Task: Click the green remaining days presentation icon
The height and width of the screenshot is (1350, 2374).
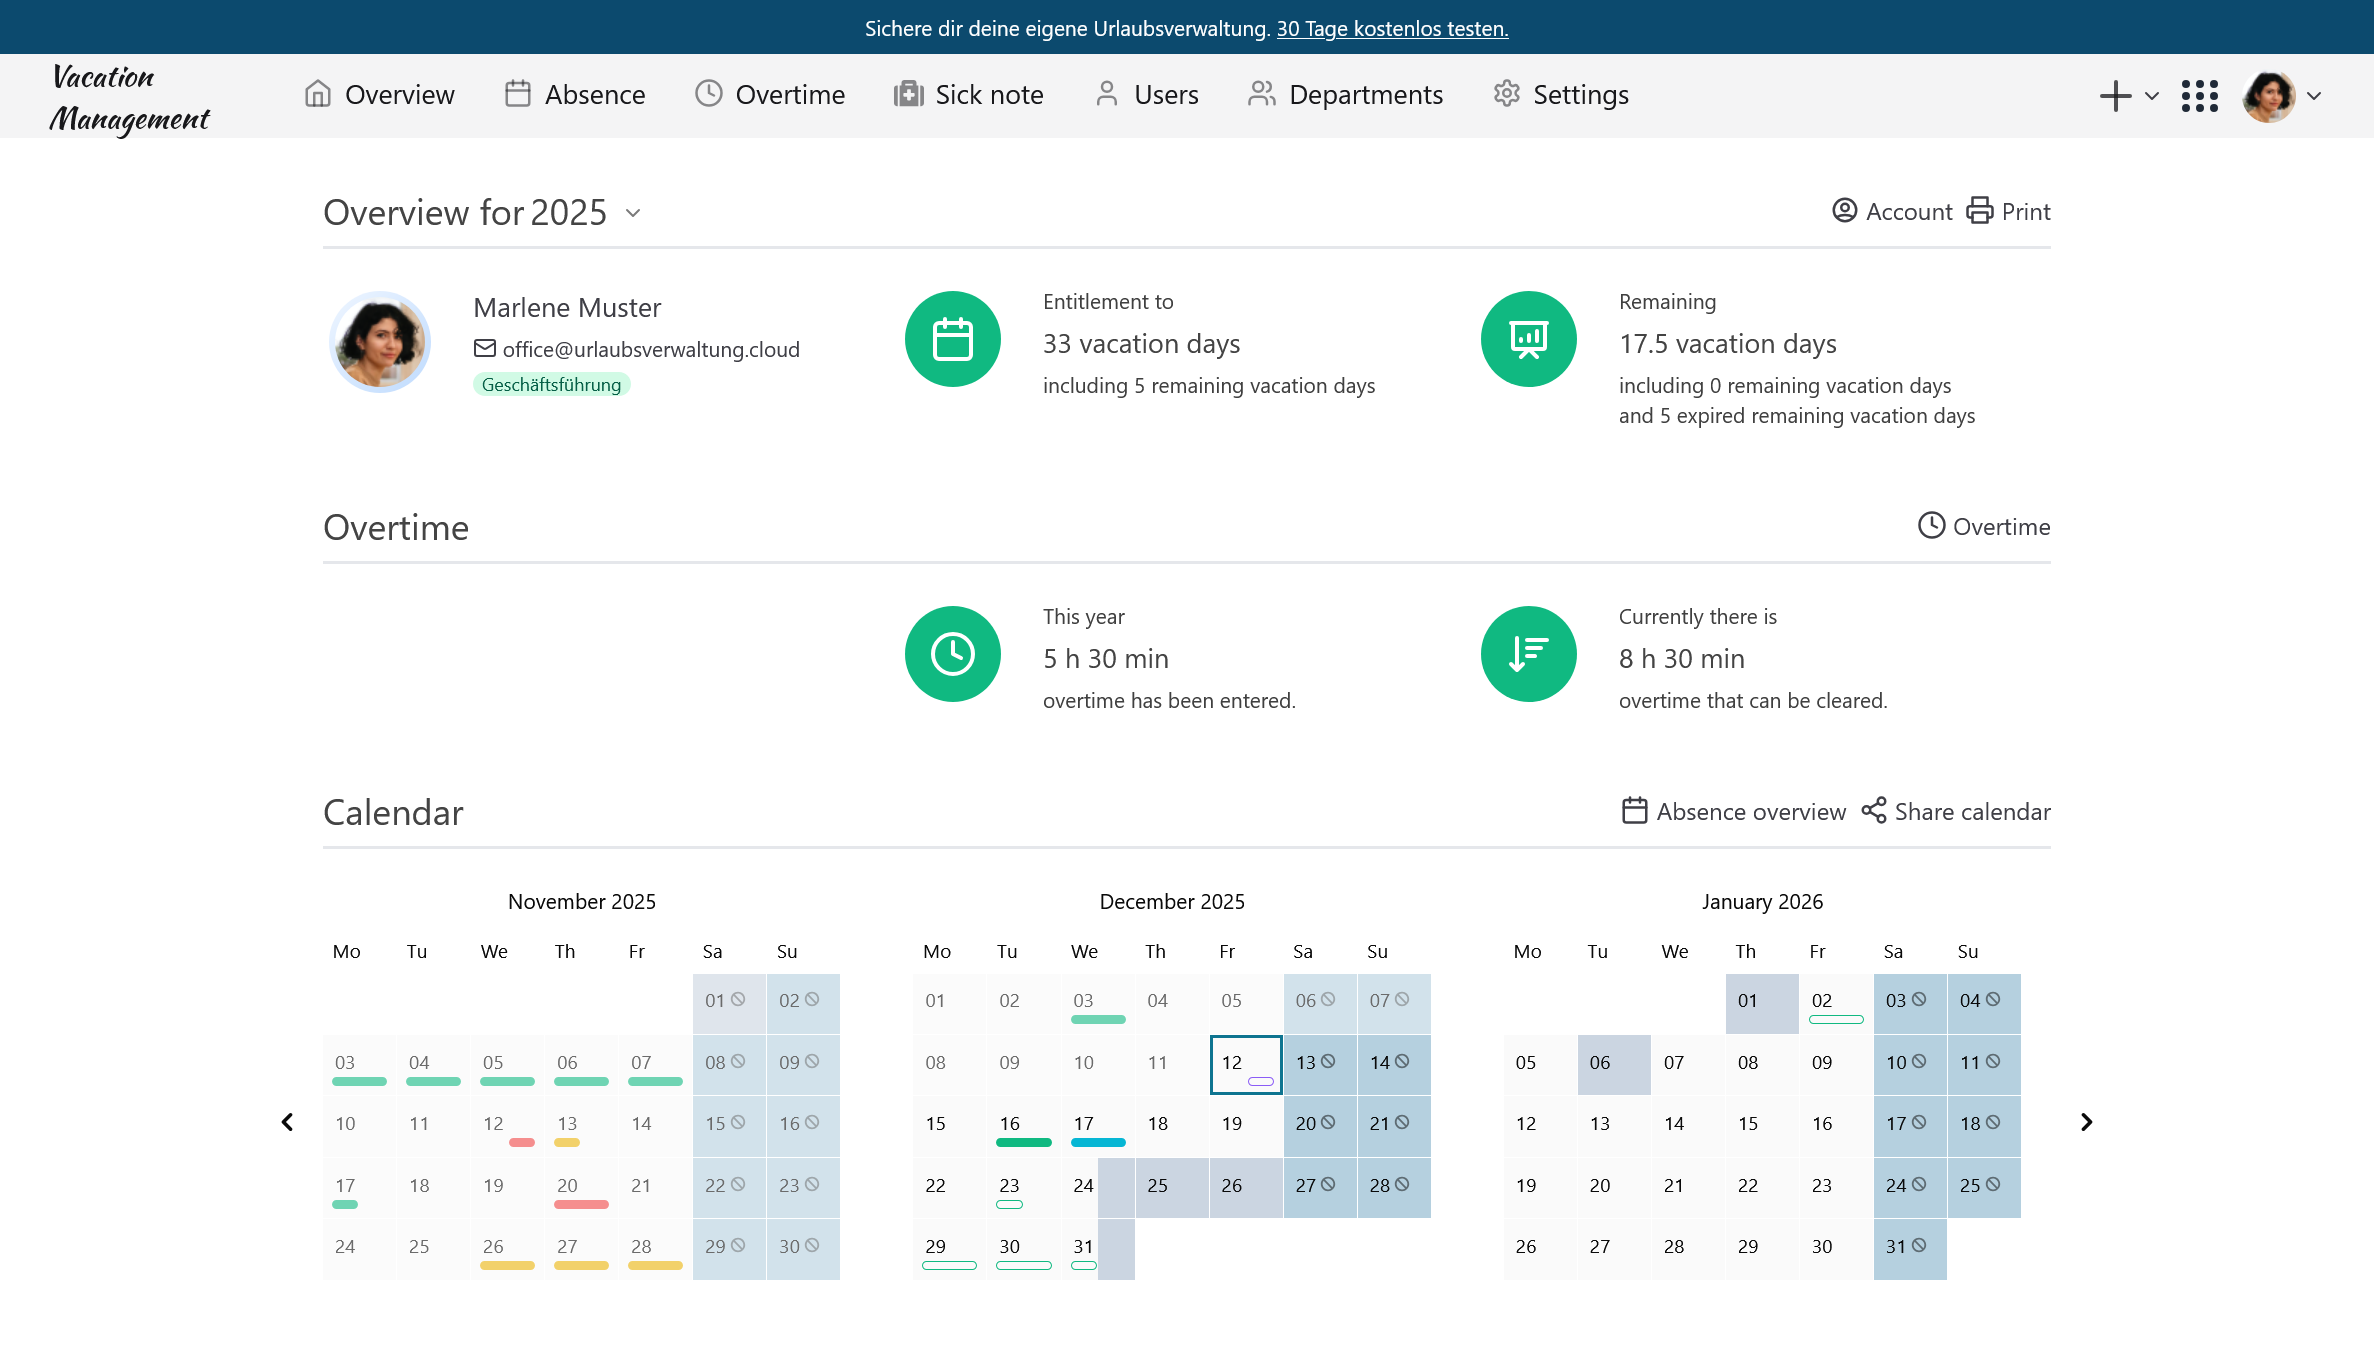Action: pyautogui.click(x=1528, y=339)
